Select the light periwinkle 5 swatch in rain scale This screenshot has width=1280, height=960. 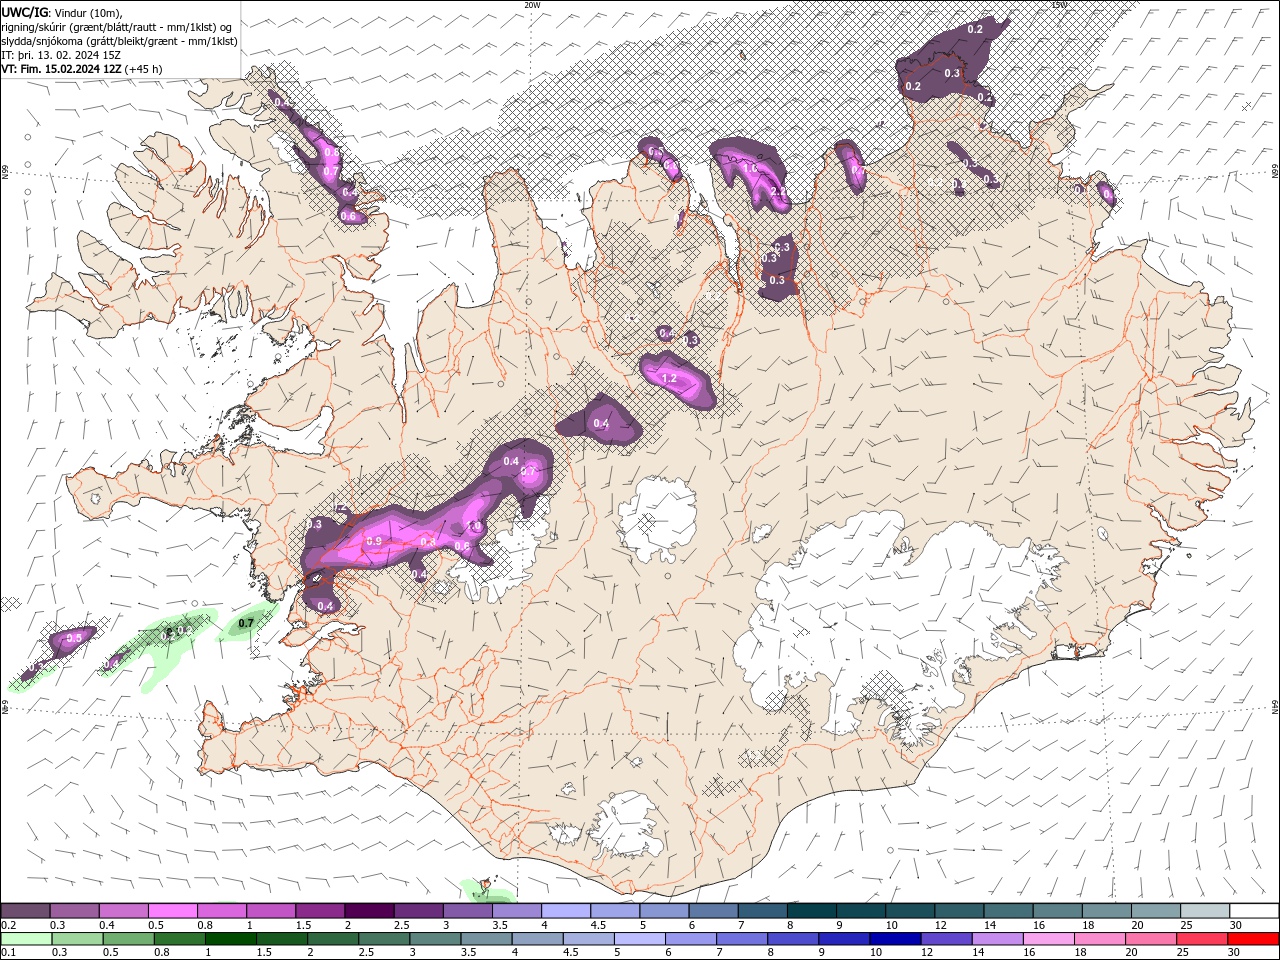639,939
